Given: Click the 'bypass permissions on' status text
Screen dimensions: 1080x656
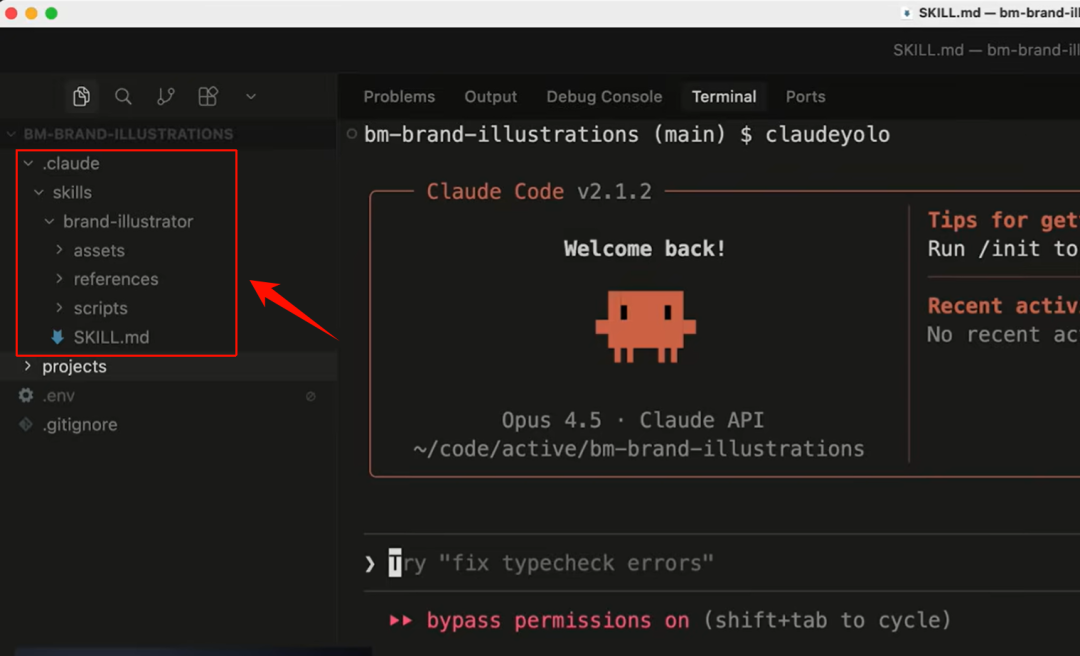Looking at the screenshot, I should [x=558, y=620].
